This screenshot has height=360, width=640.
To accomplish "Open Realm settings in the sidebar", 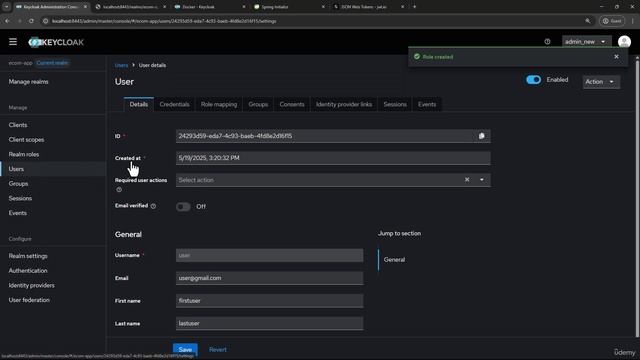I will pyautogui.click(x=28, y=256).
